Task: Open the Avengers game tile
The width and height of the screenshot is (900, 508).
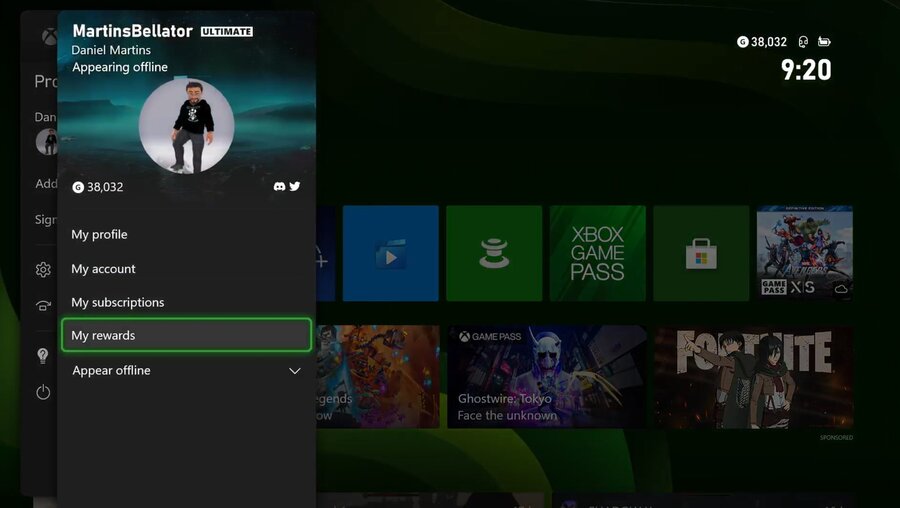Action: click(x=805, y=253)
